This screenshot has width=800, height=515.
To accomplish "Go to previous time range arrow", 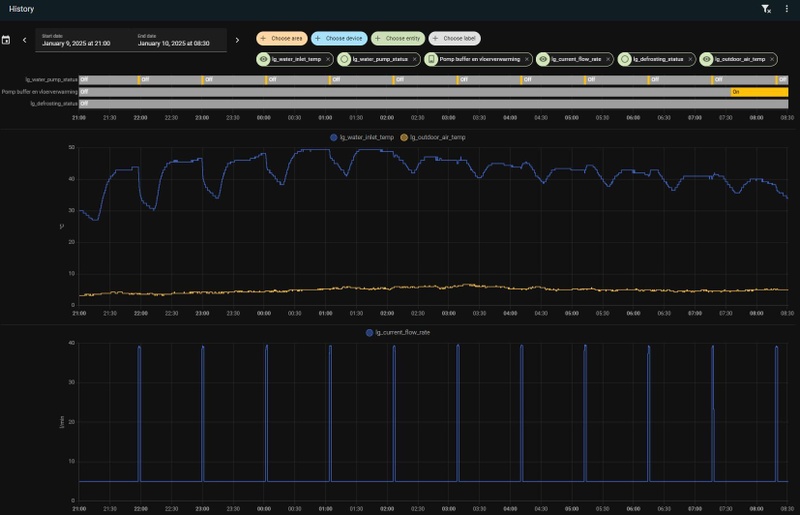I will (x=26, y=40).
